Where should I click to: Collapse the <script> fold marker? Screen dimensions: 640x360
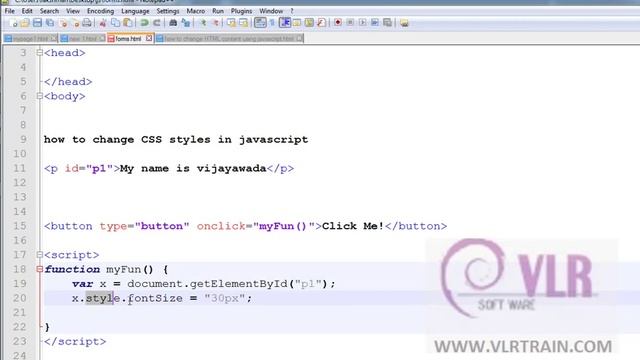tap(40, 255)
